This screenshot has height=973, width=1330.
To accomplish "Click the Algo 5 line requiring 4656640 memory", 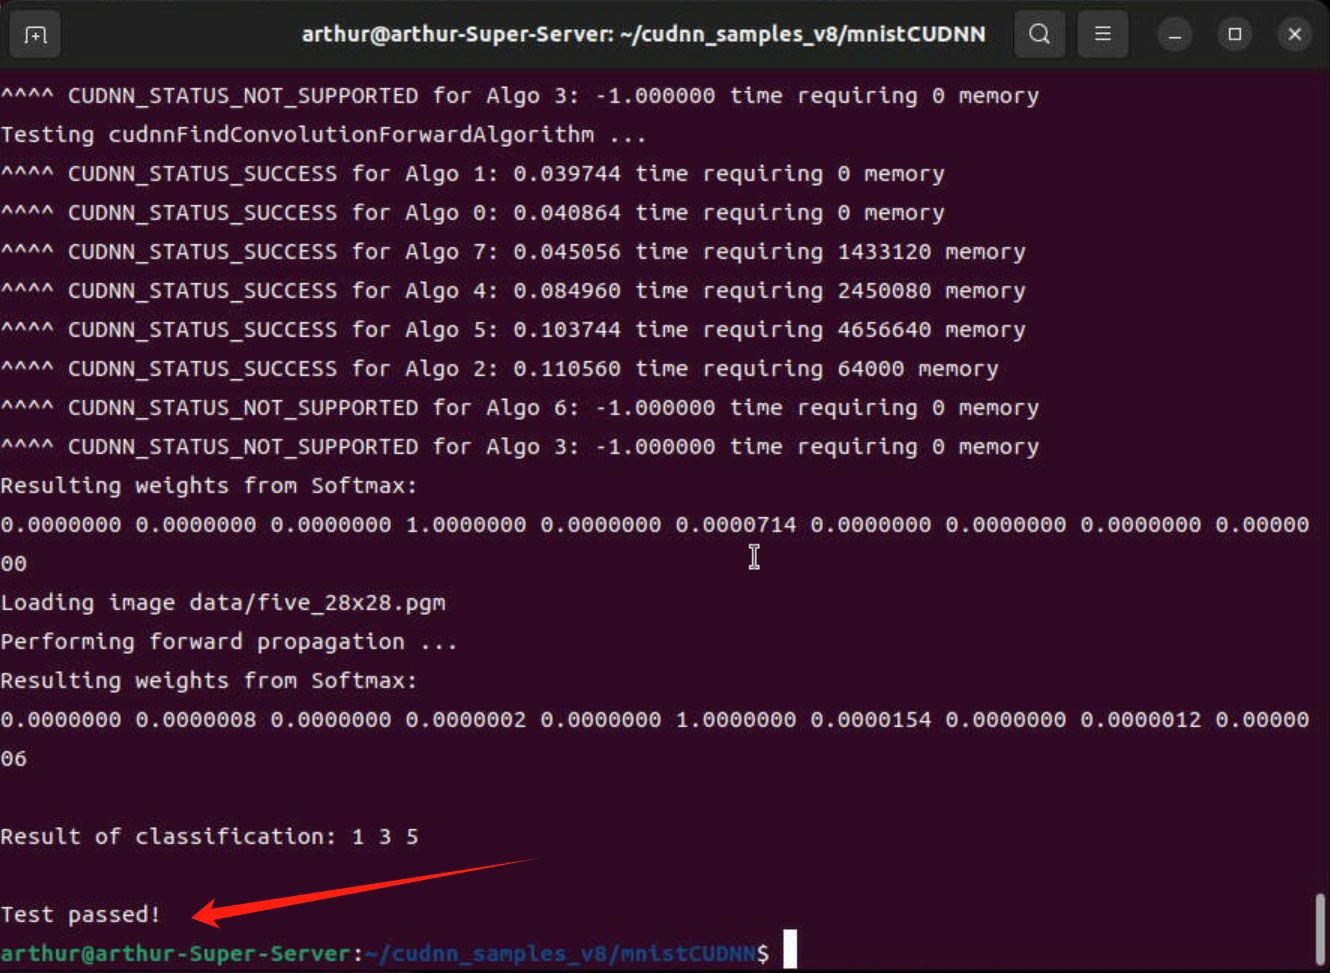I will [x=513, y=330].
